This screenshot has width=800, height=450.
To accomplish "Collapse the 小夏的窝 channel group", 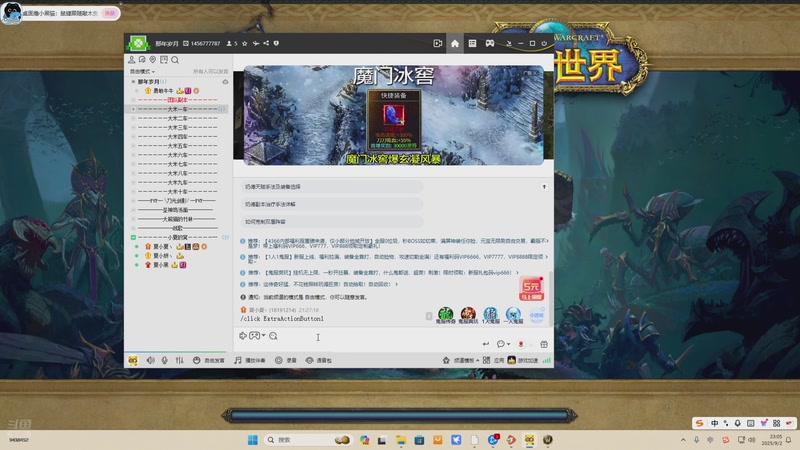I will pyautogui.click(x=133, y=237).
